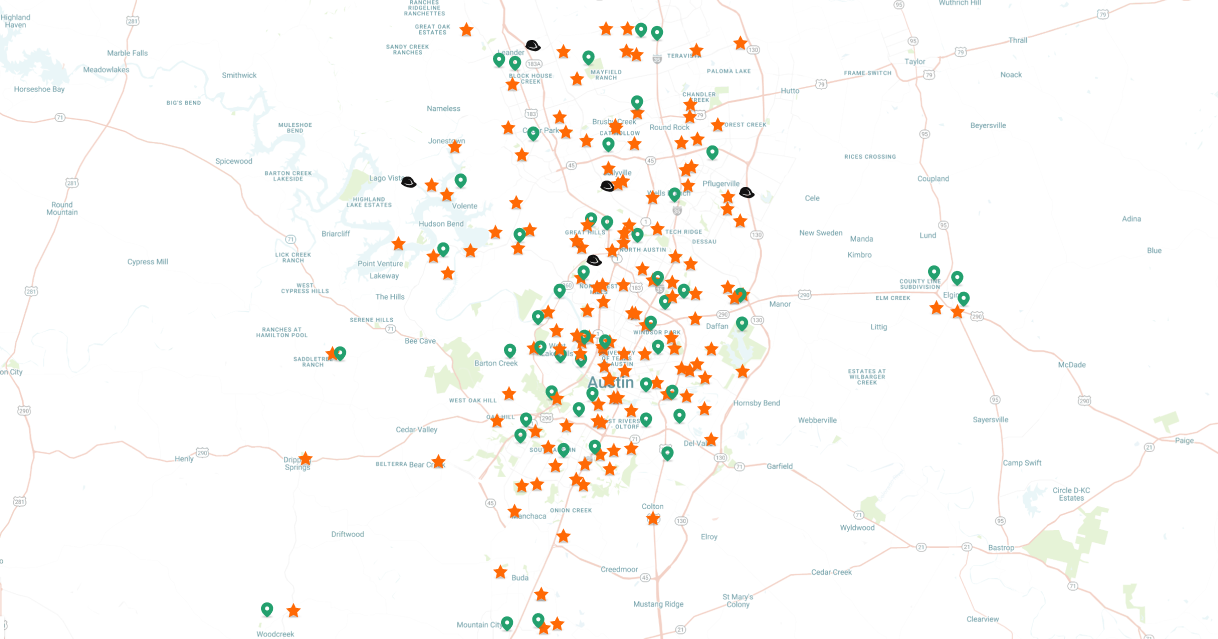Viewport: 1218px width, 639px height.
Task: Click the green pin near Woodcreek
Action: tap(267, 609)
